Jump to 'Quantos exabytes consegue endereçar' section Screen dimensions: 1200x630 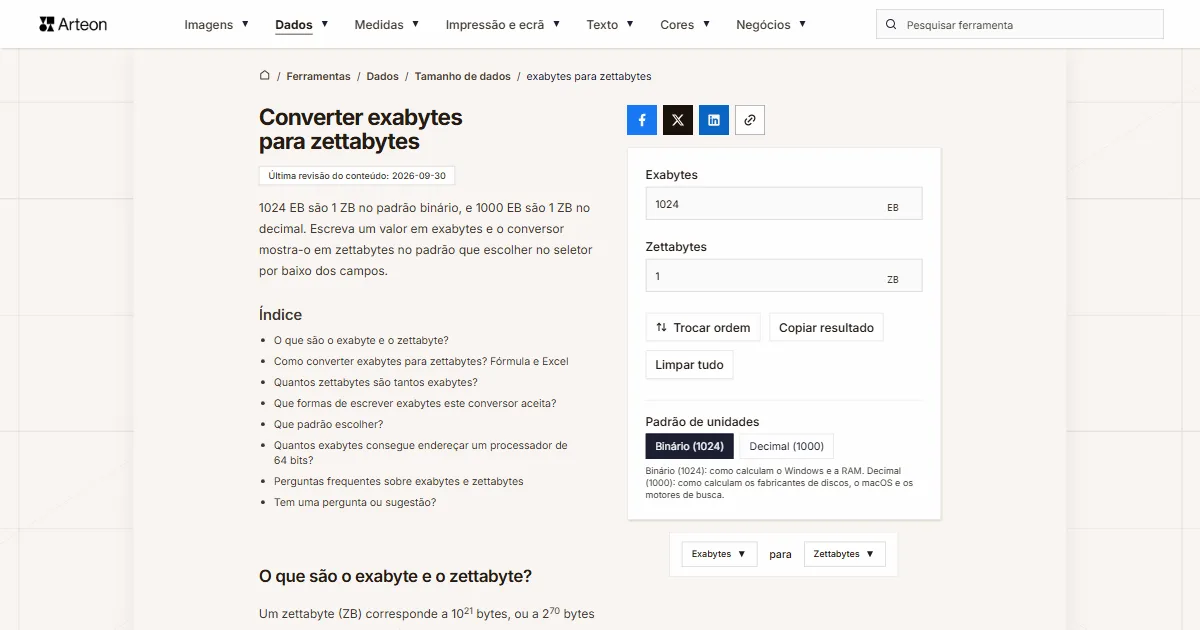421,453
